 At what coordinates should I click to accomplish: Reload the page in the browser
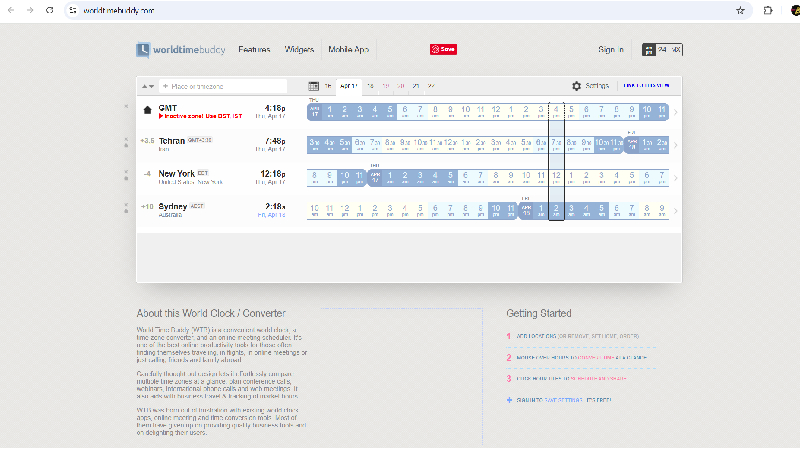[x=49, y=10]
